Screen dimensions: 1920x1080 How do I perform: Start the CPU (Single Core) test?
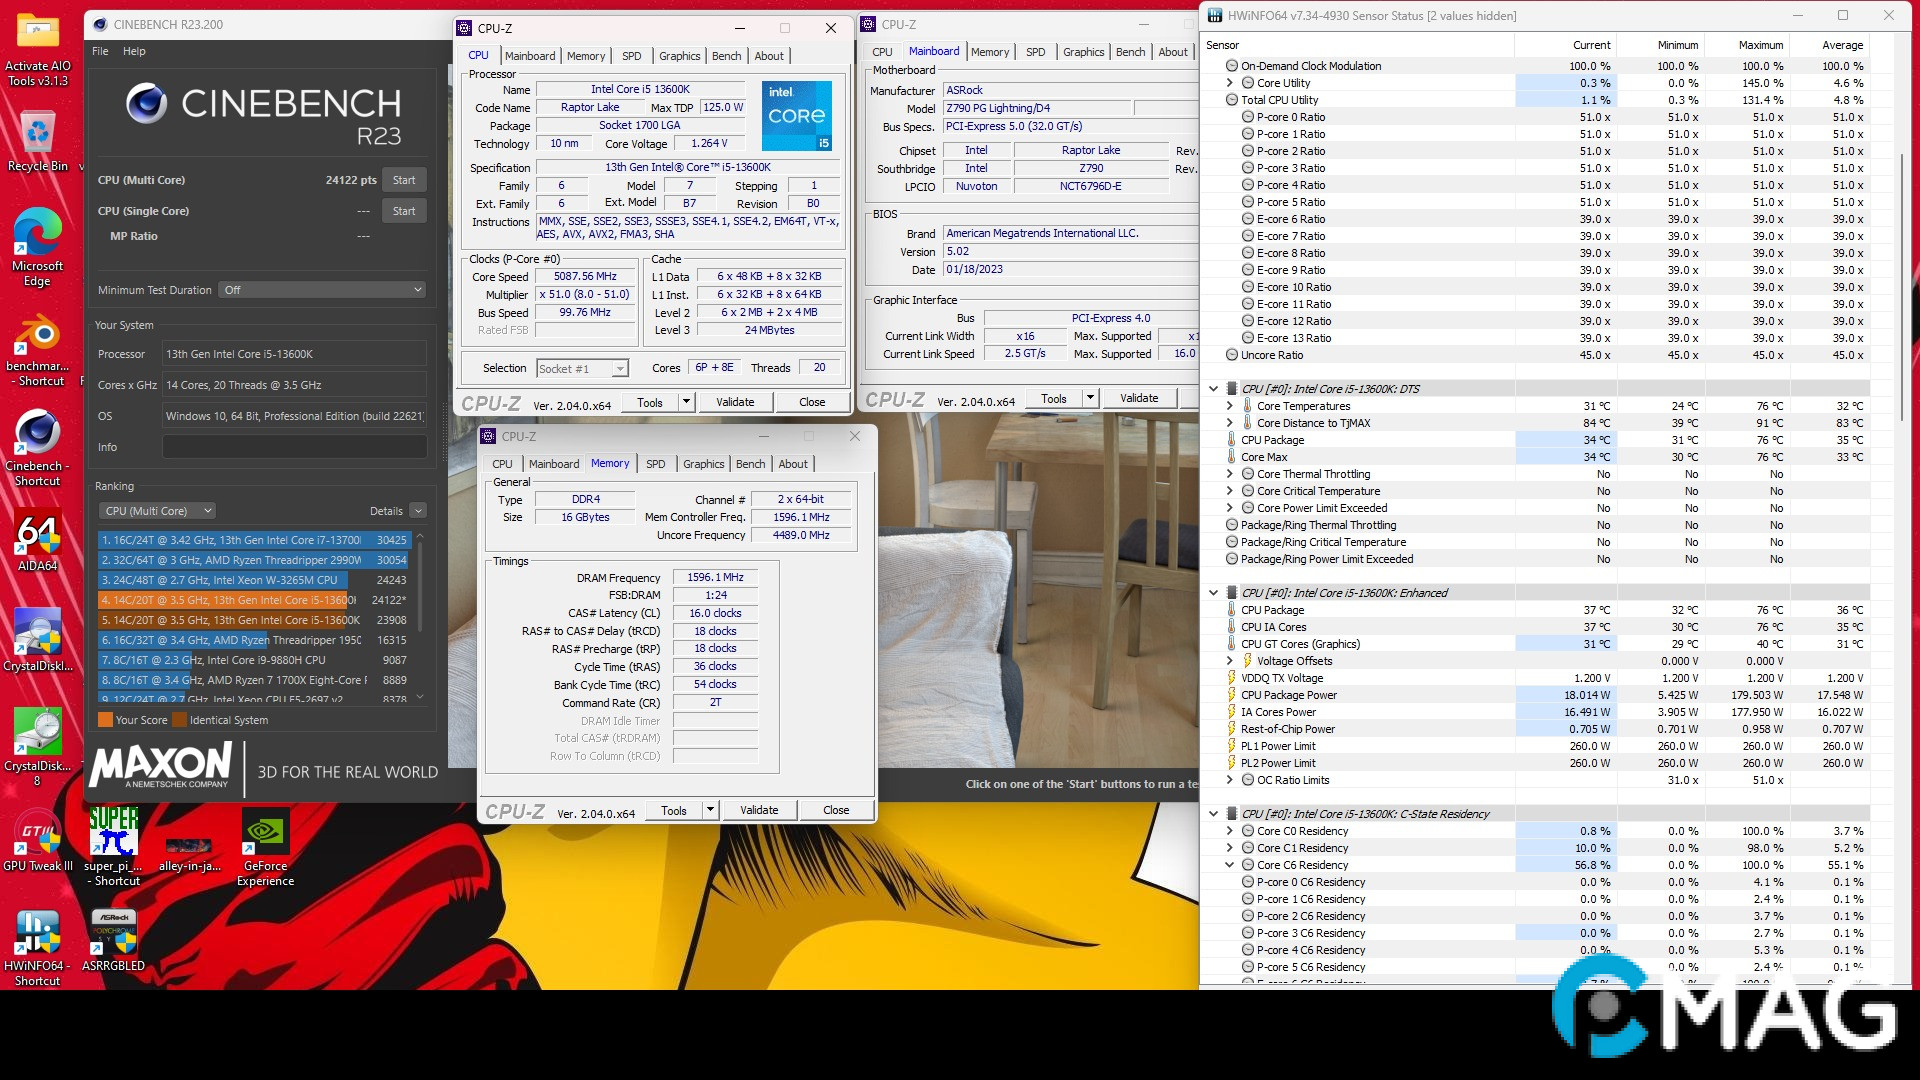(403, 211)
